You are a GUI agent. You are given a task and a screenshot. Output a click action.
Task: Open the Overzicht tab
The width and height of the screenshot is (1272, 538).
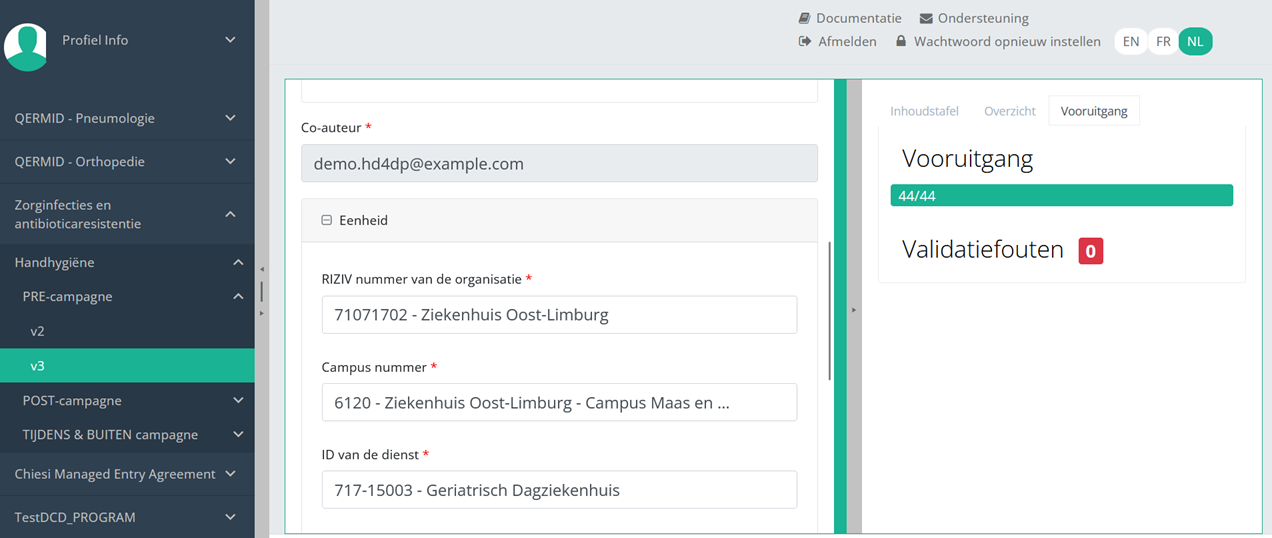pyautogui.click(x=1009, y=111)
